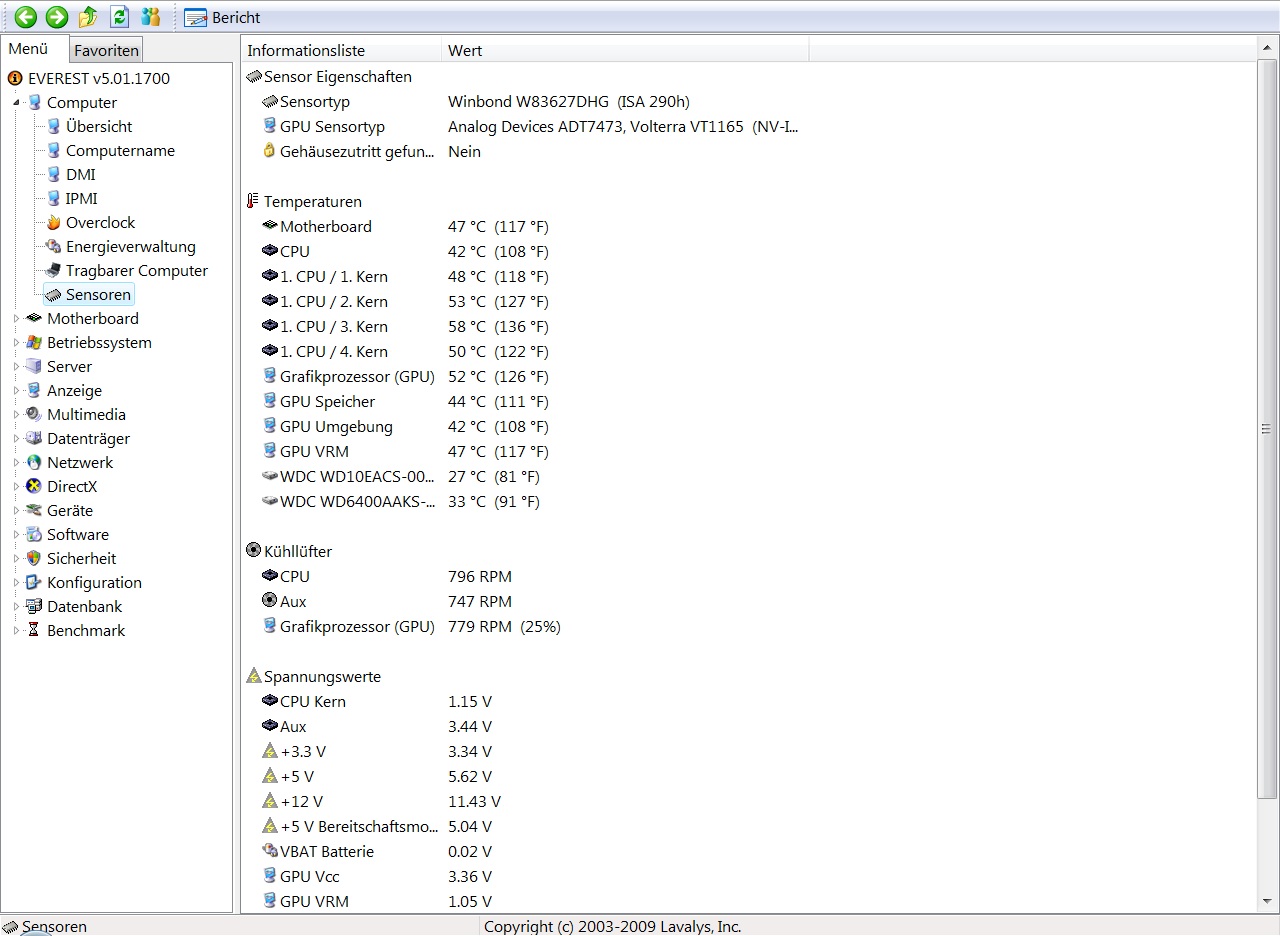Screen dimensions: 1280x936
Task: Click the Informationsliste column header
Action: [x=341, y=51]
